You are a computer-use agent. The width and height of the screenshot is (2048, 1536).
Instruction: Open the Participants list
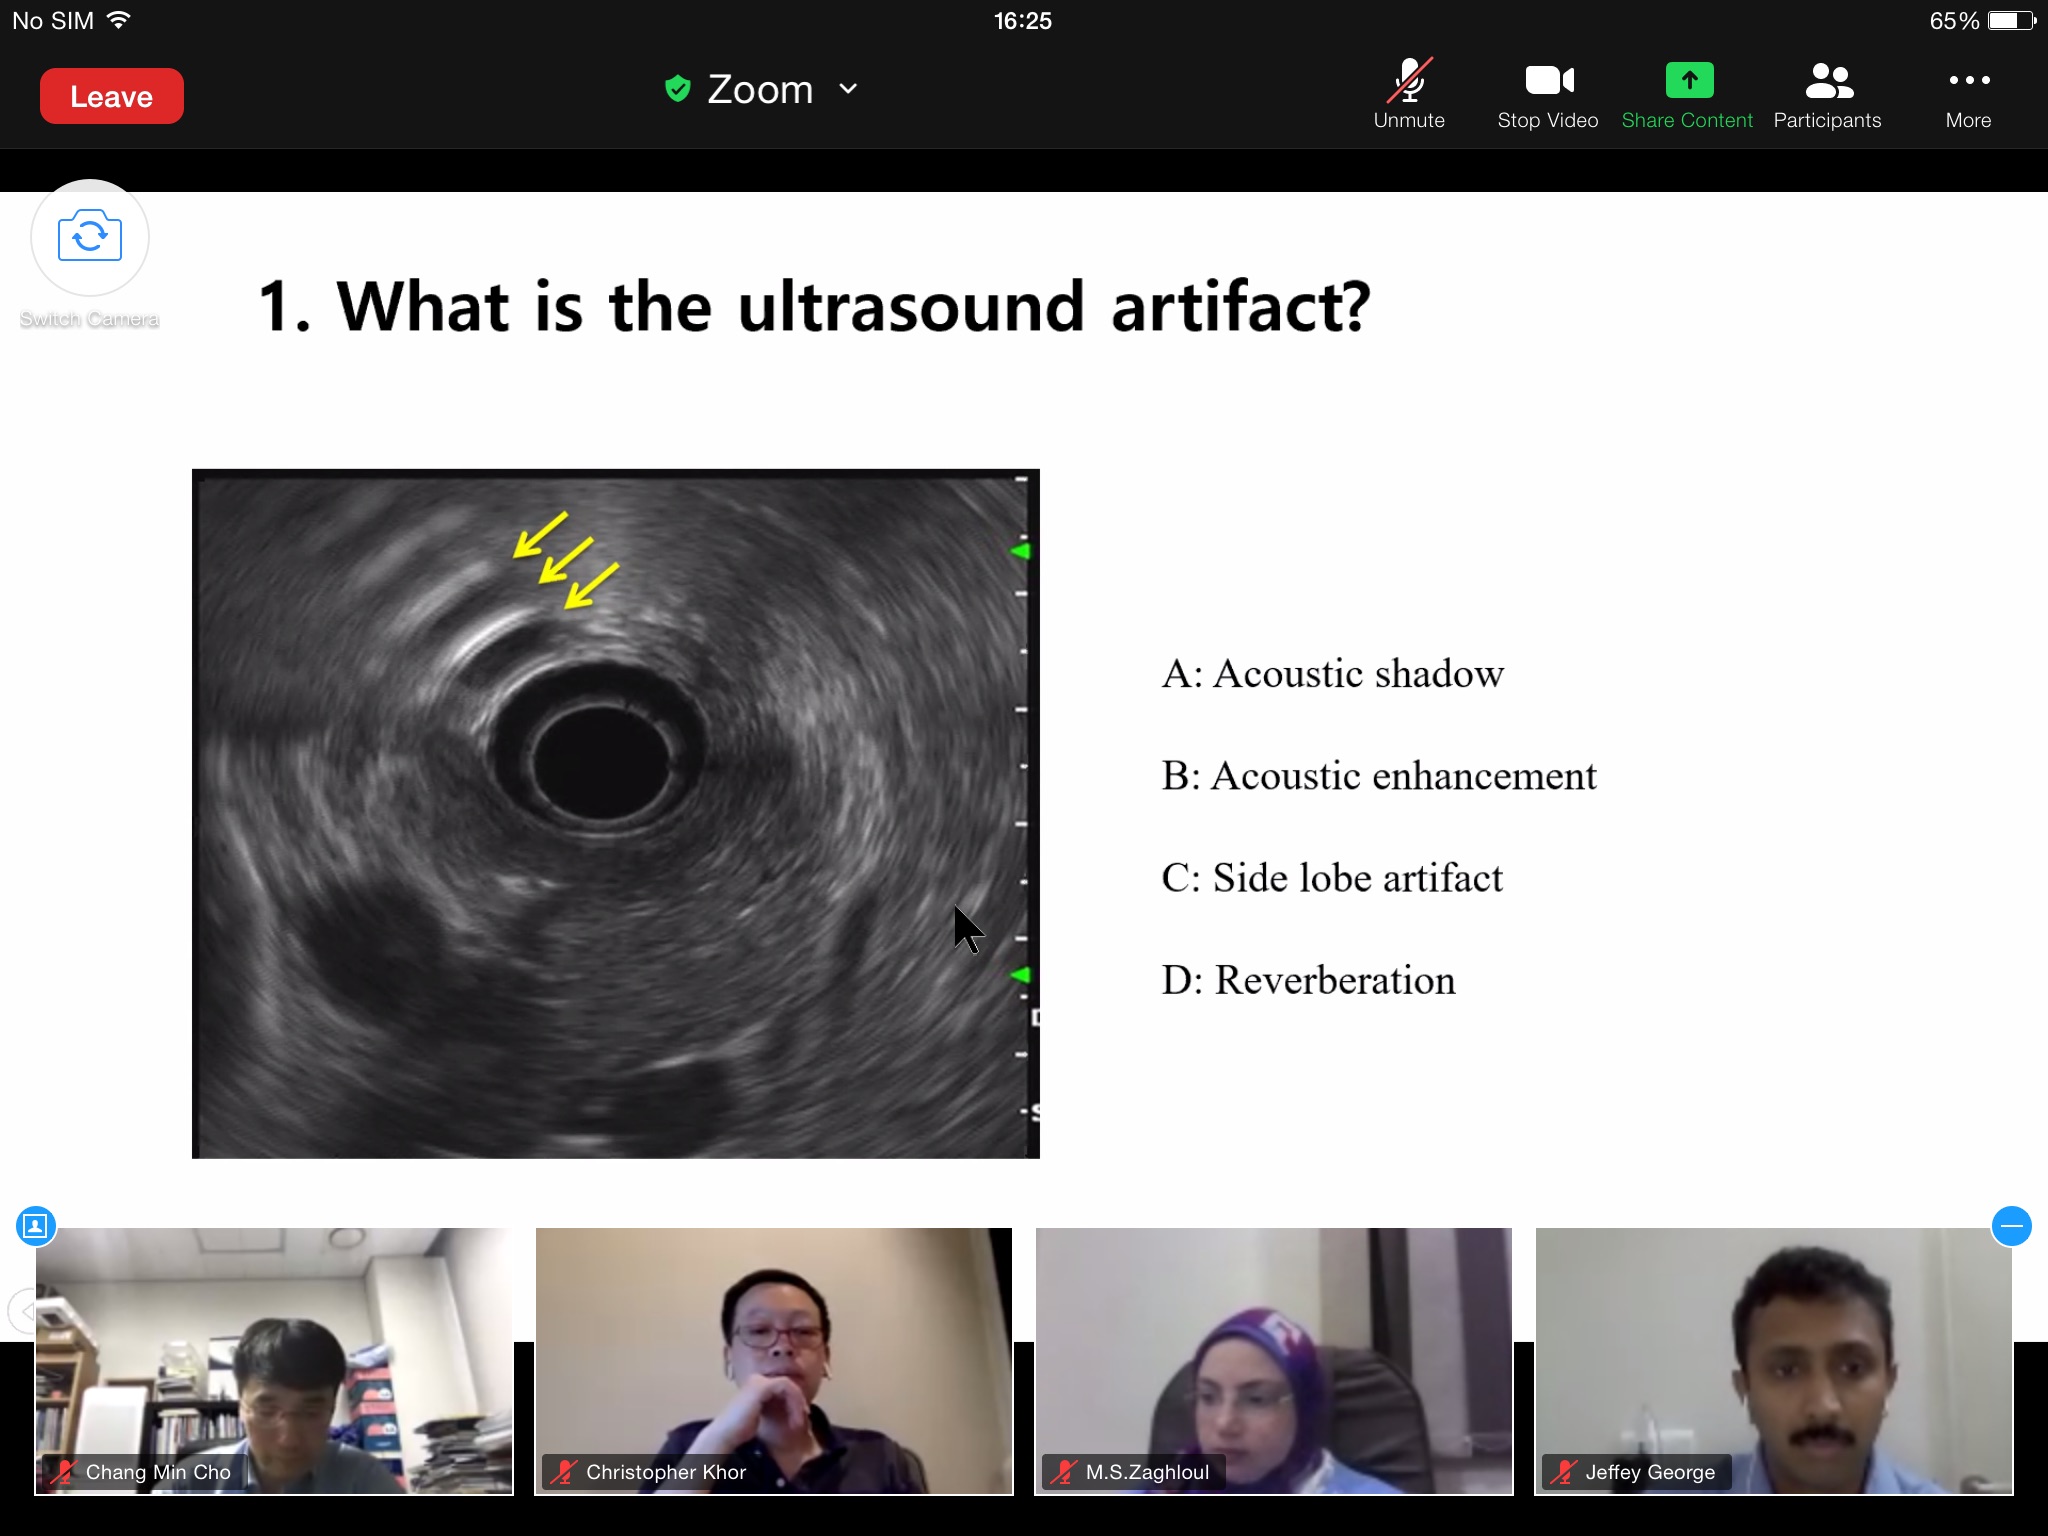click(1828, 94)
